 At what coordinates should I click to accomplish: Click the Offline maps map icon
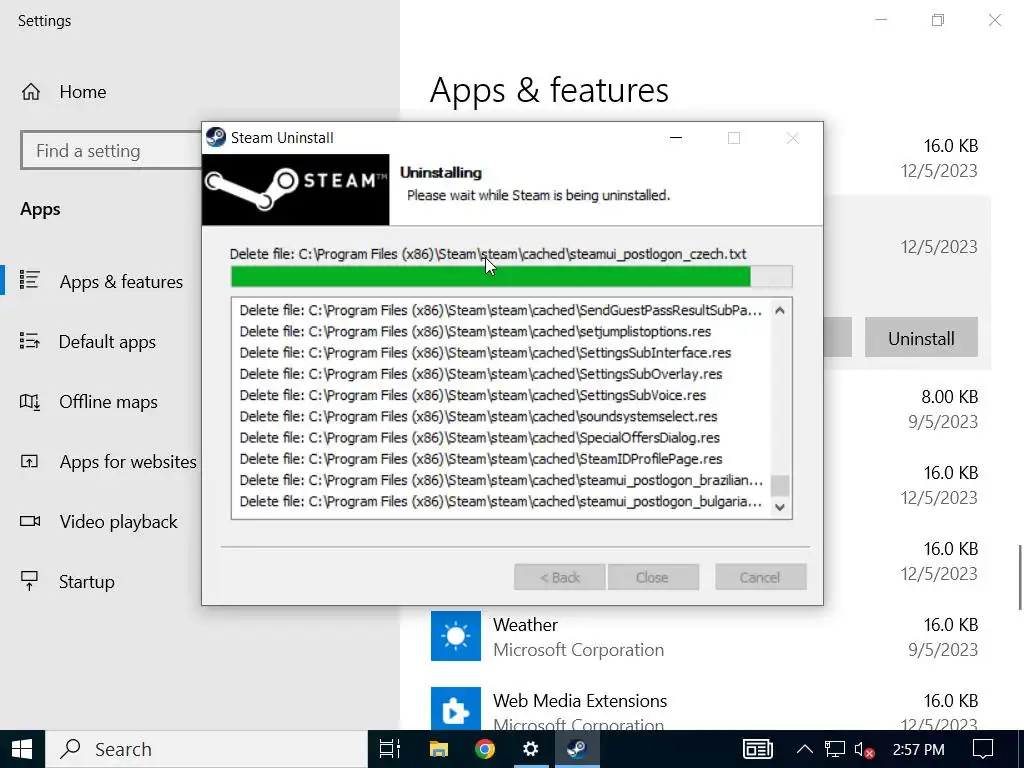coord(29,401)
